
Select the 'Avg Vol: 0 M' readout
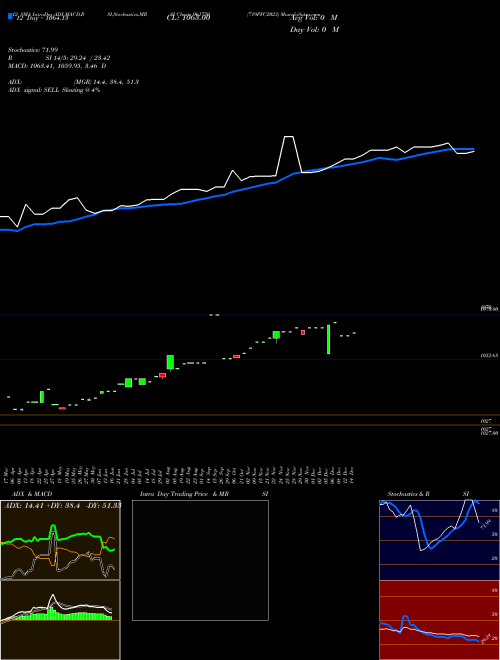(x=313, y=18)
